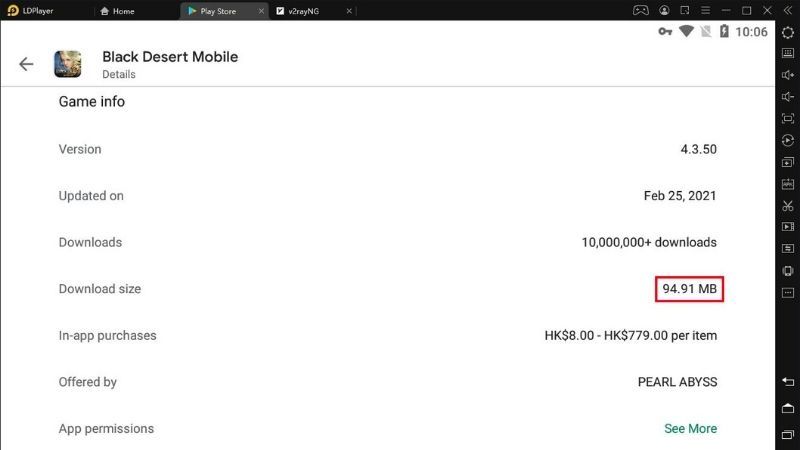Screen dimensions: 800x450
Task: Click See More for App permissions
Action: (x=690, y=428)
